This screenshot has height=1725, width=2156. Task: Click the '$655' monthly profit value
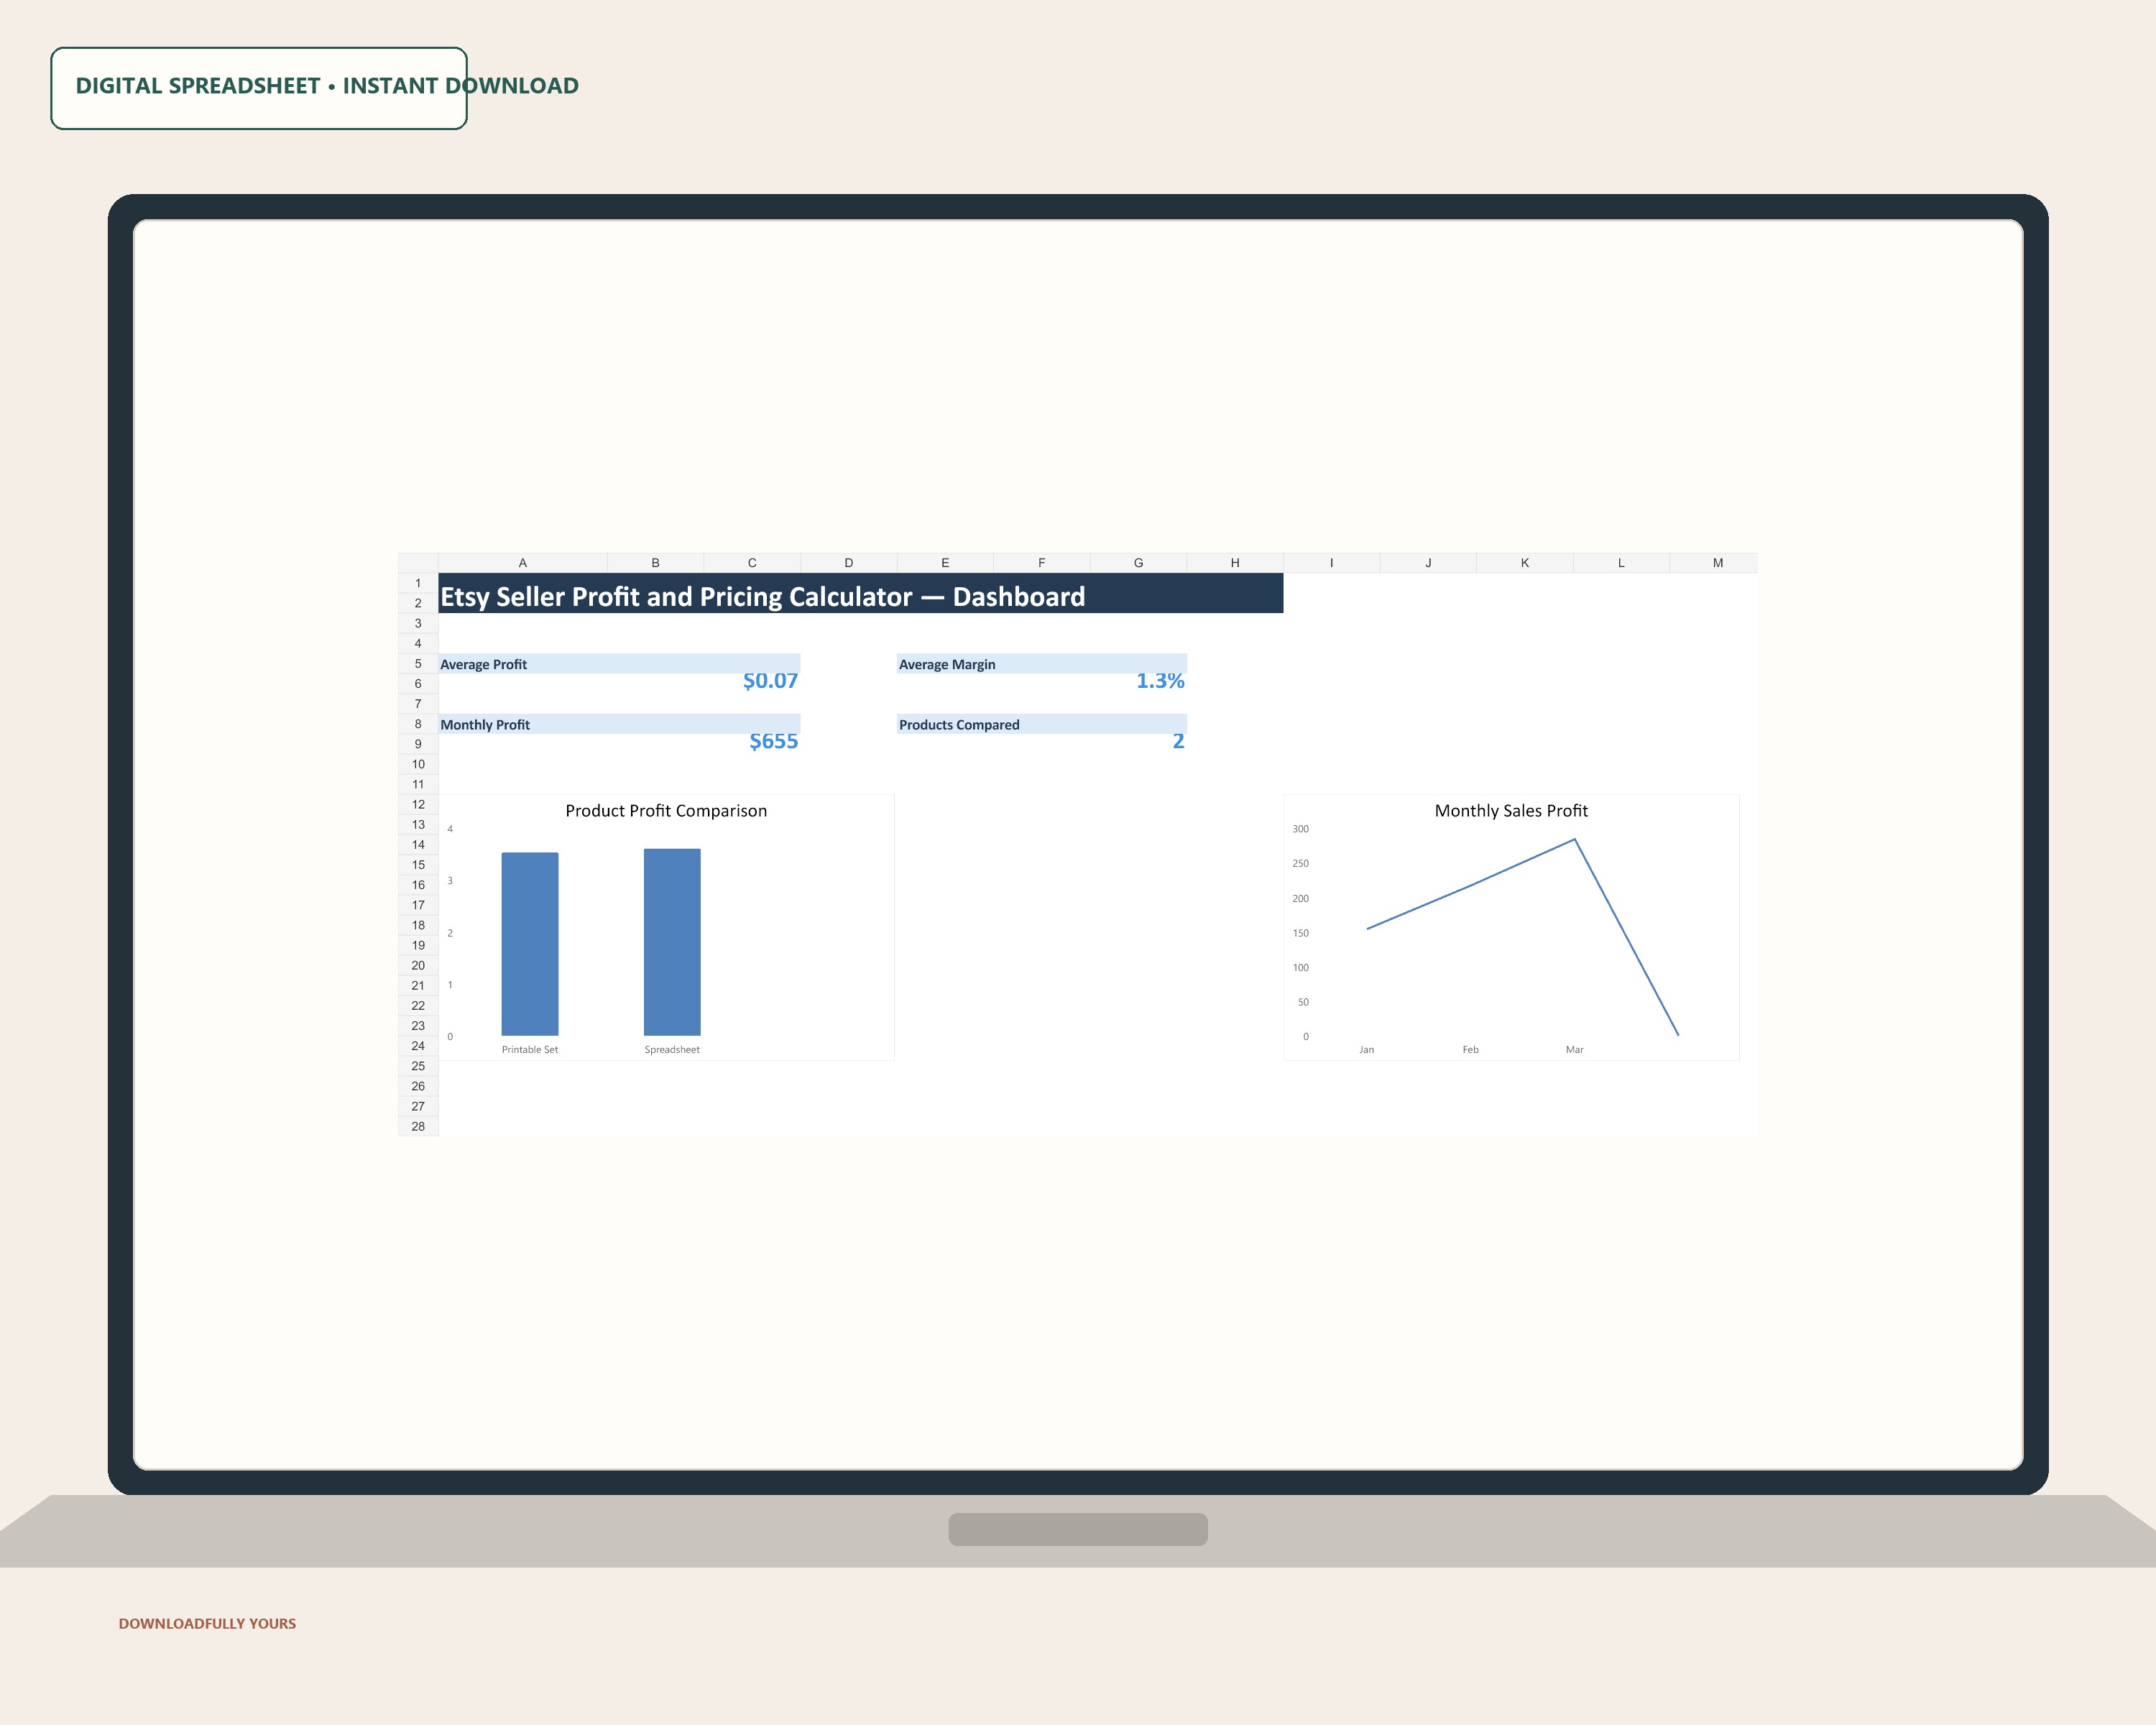click(x=773, y=741)
